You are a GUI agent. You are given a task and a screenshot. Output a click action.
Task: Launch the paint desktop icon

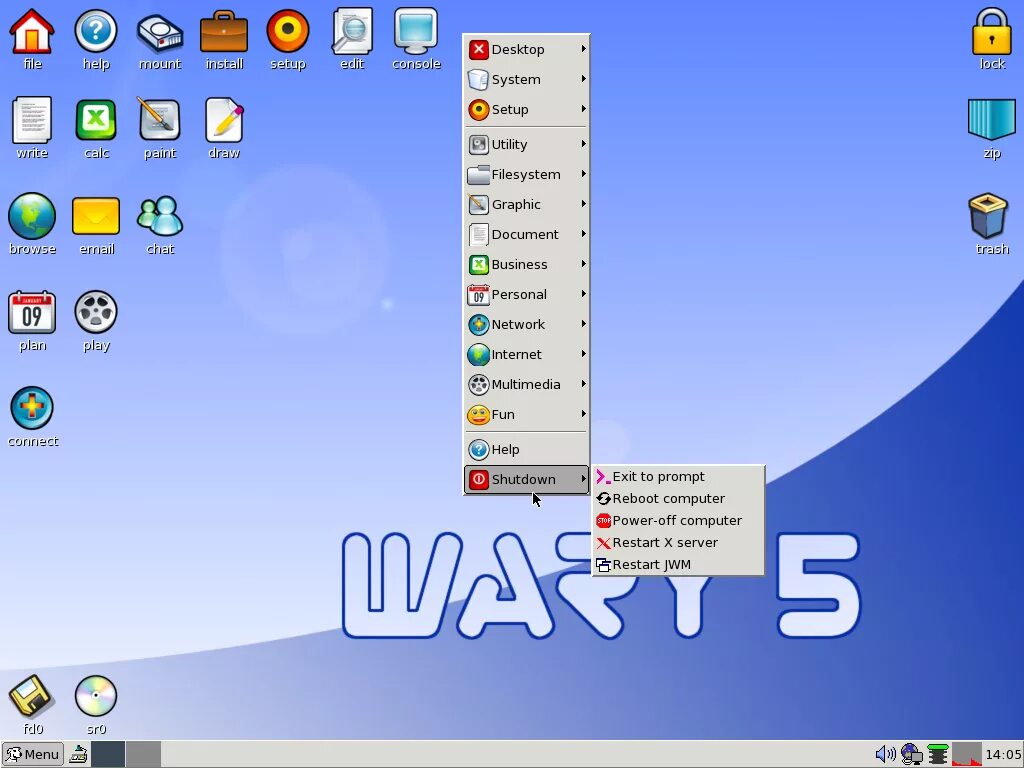(159, 120)
